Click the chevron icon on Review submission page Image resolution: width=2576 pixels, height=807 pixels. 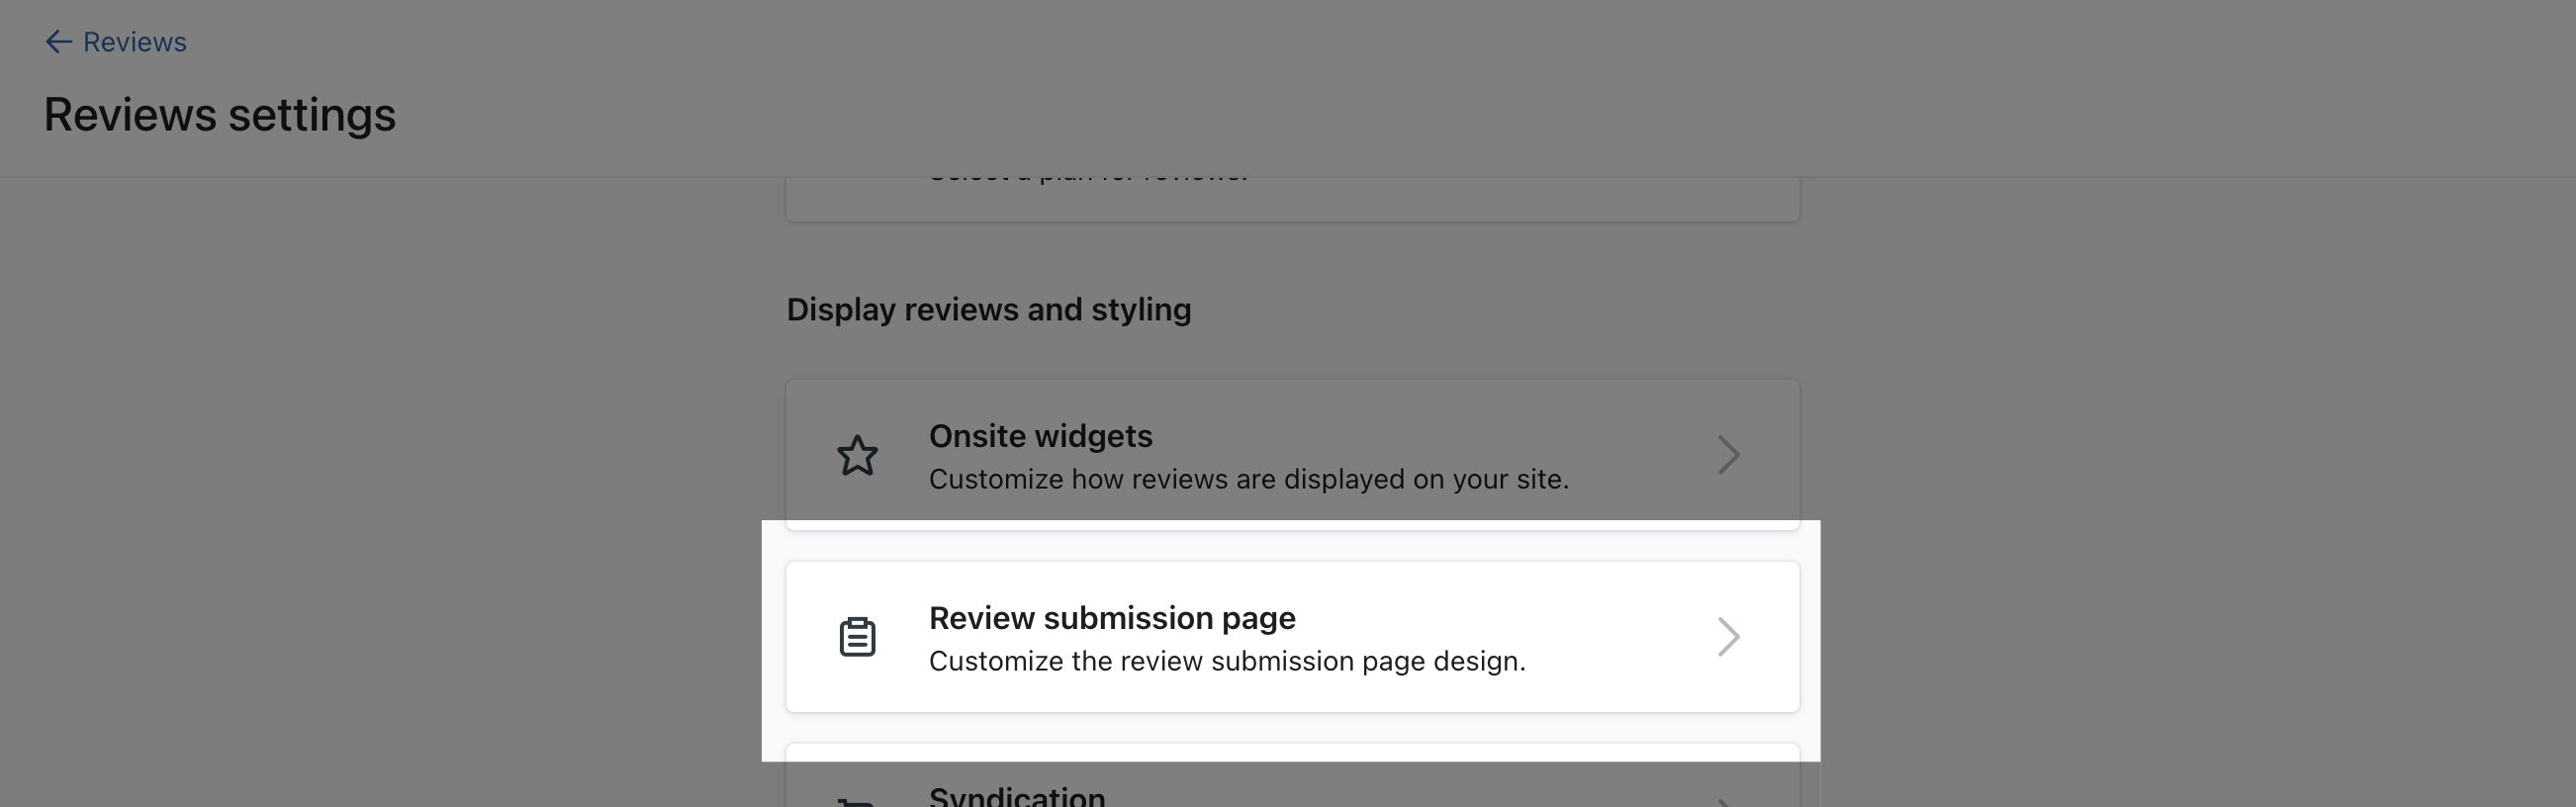pos(1730,636)
